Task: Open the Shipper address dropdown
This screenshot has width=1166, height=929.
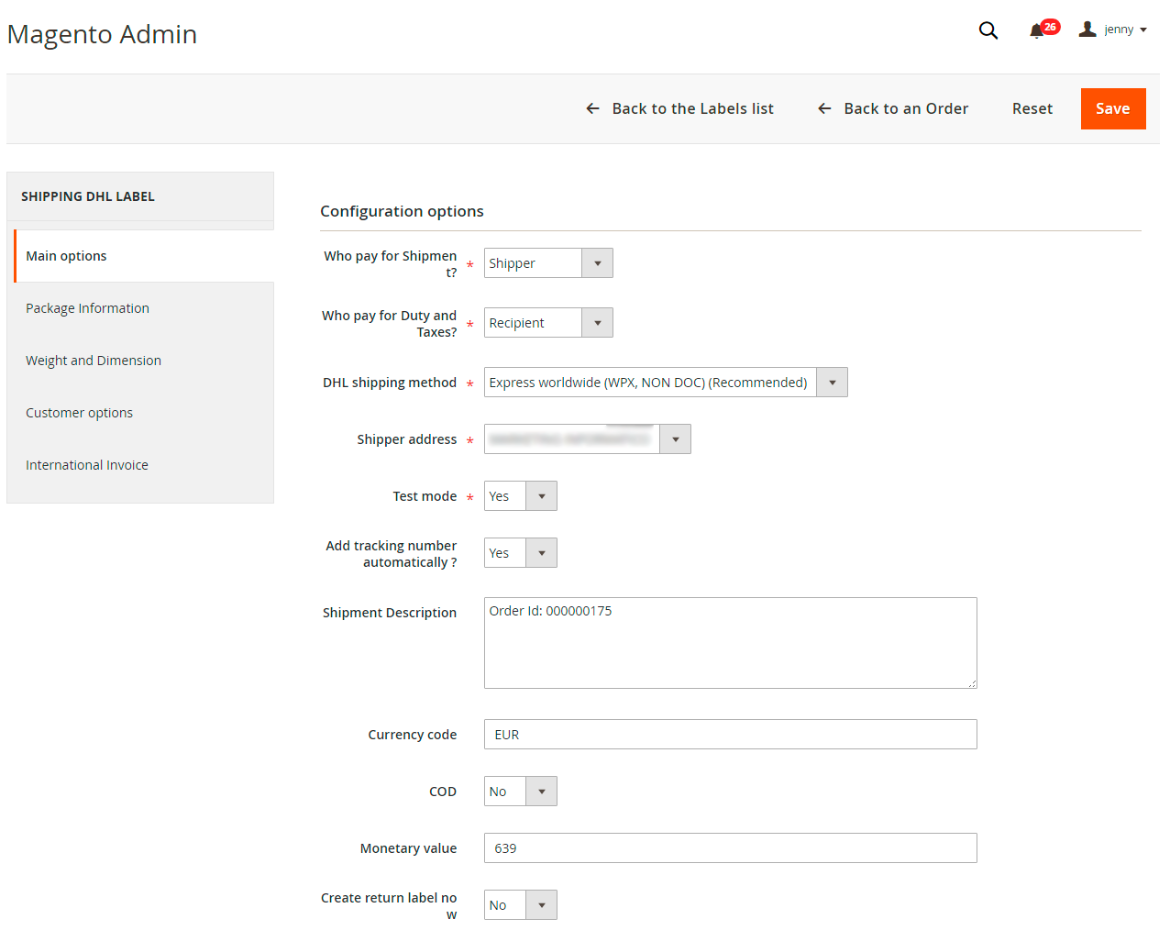Action: pyautogui.click(x=587, y=439)
